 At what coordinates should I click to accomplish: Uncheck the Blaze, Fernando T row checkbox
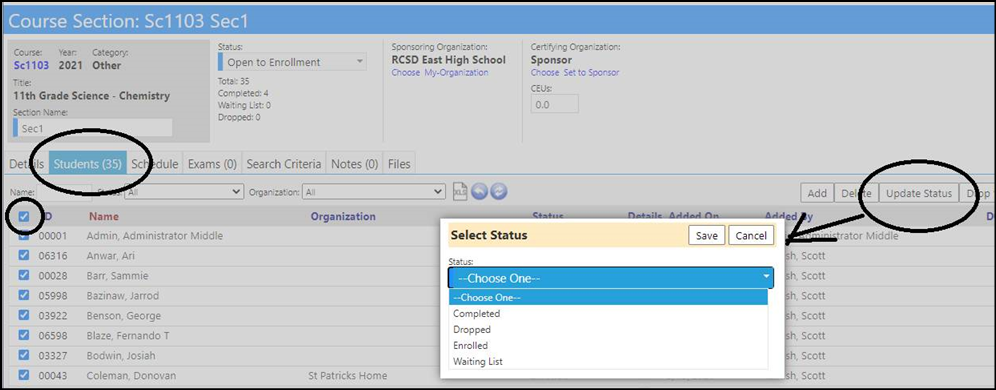tap(24, 335)
